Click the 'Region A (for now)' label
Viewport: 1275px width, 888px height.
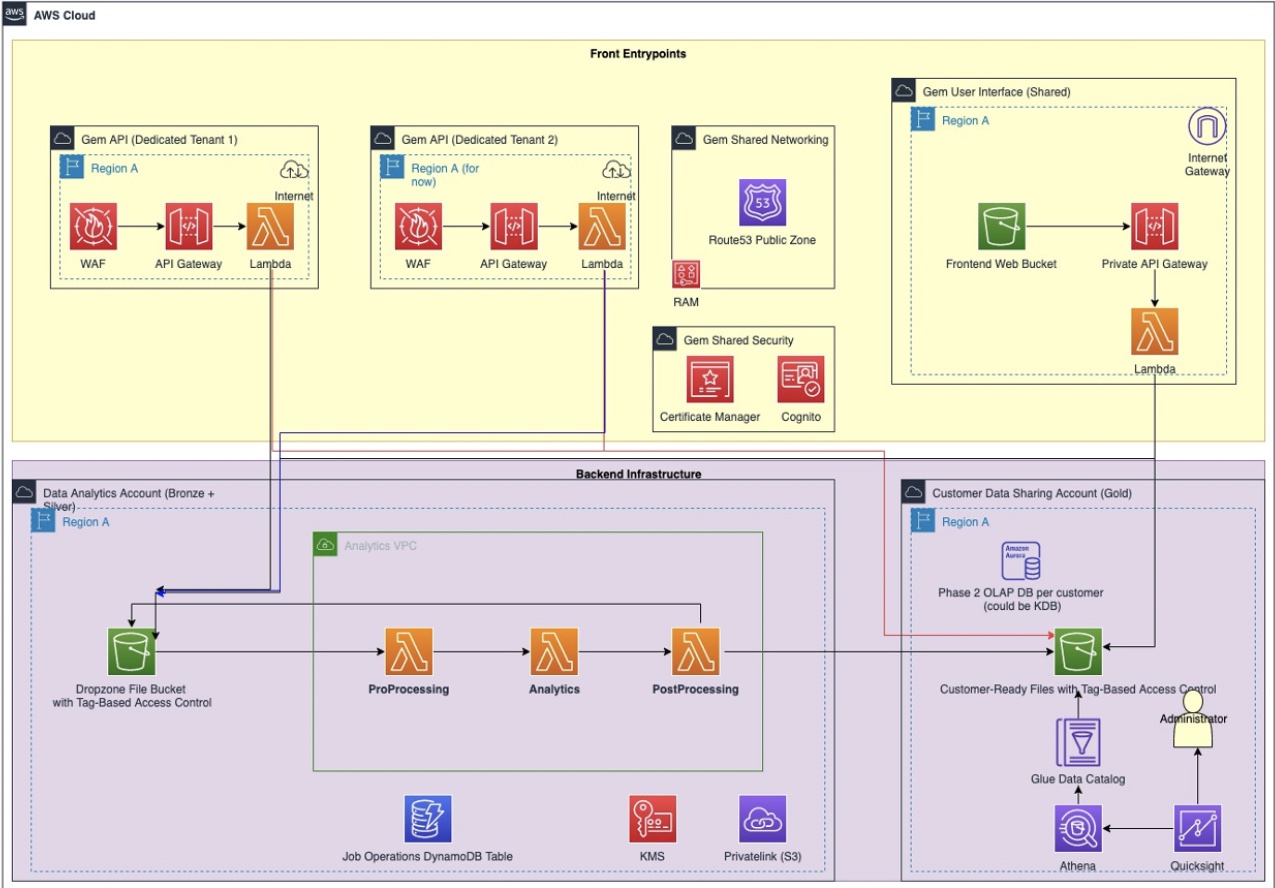445,175
